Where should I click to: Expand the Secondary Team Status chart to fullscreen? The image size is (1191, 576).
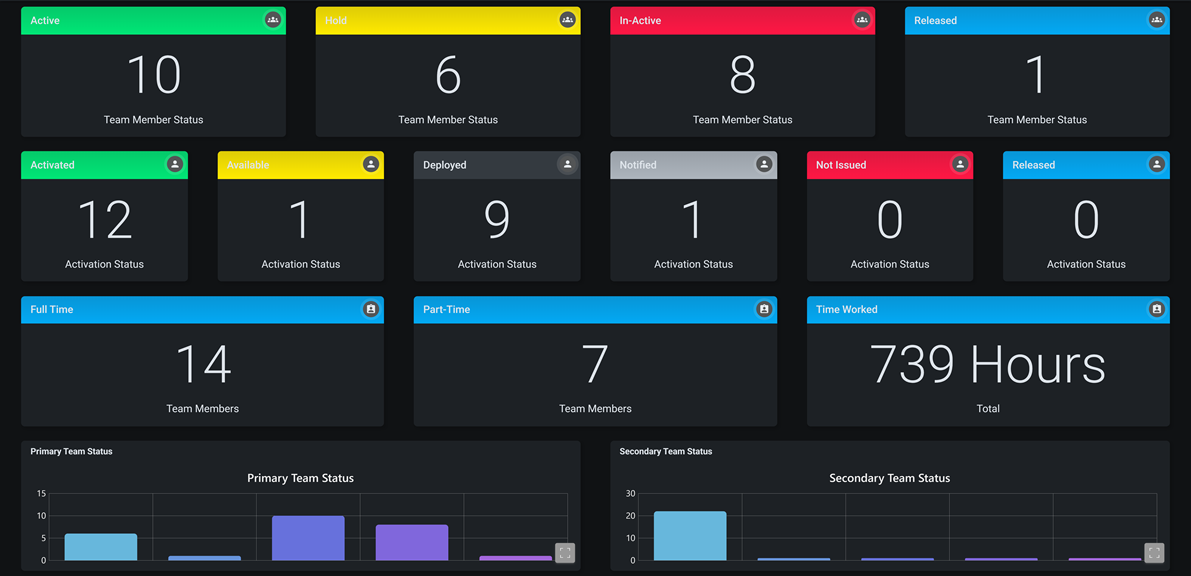tap(1154, 552)
